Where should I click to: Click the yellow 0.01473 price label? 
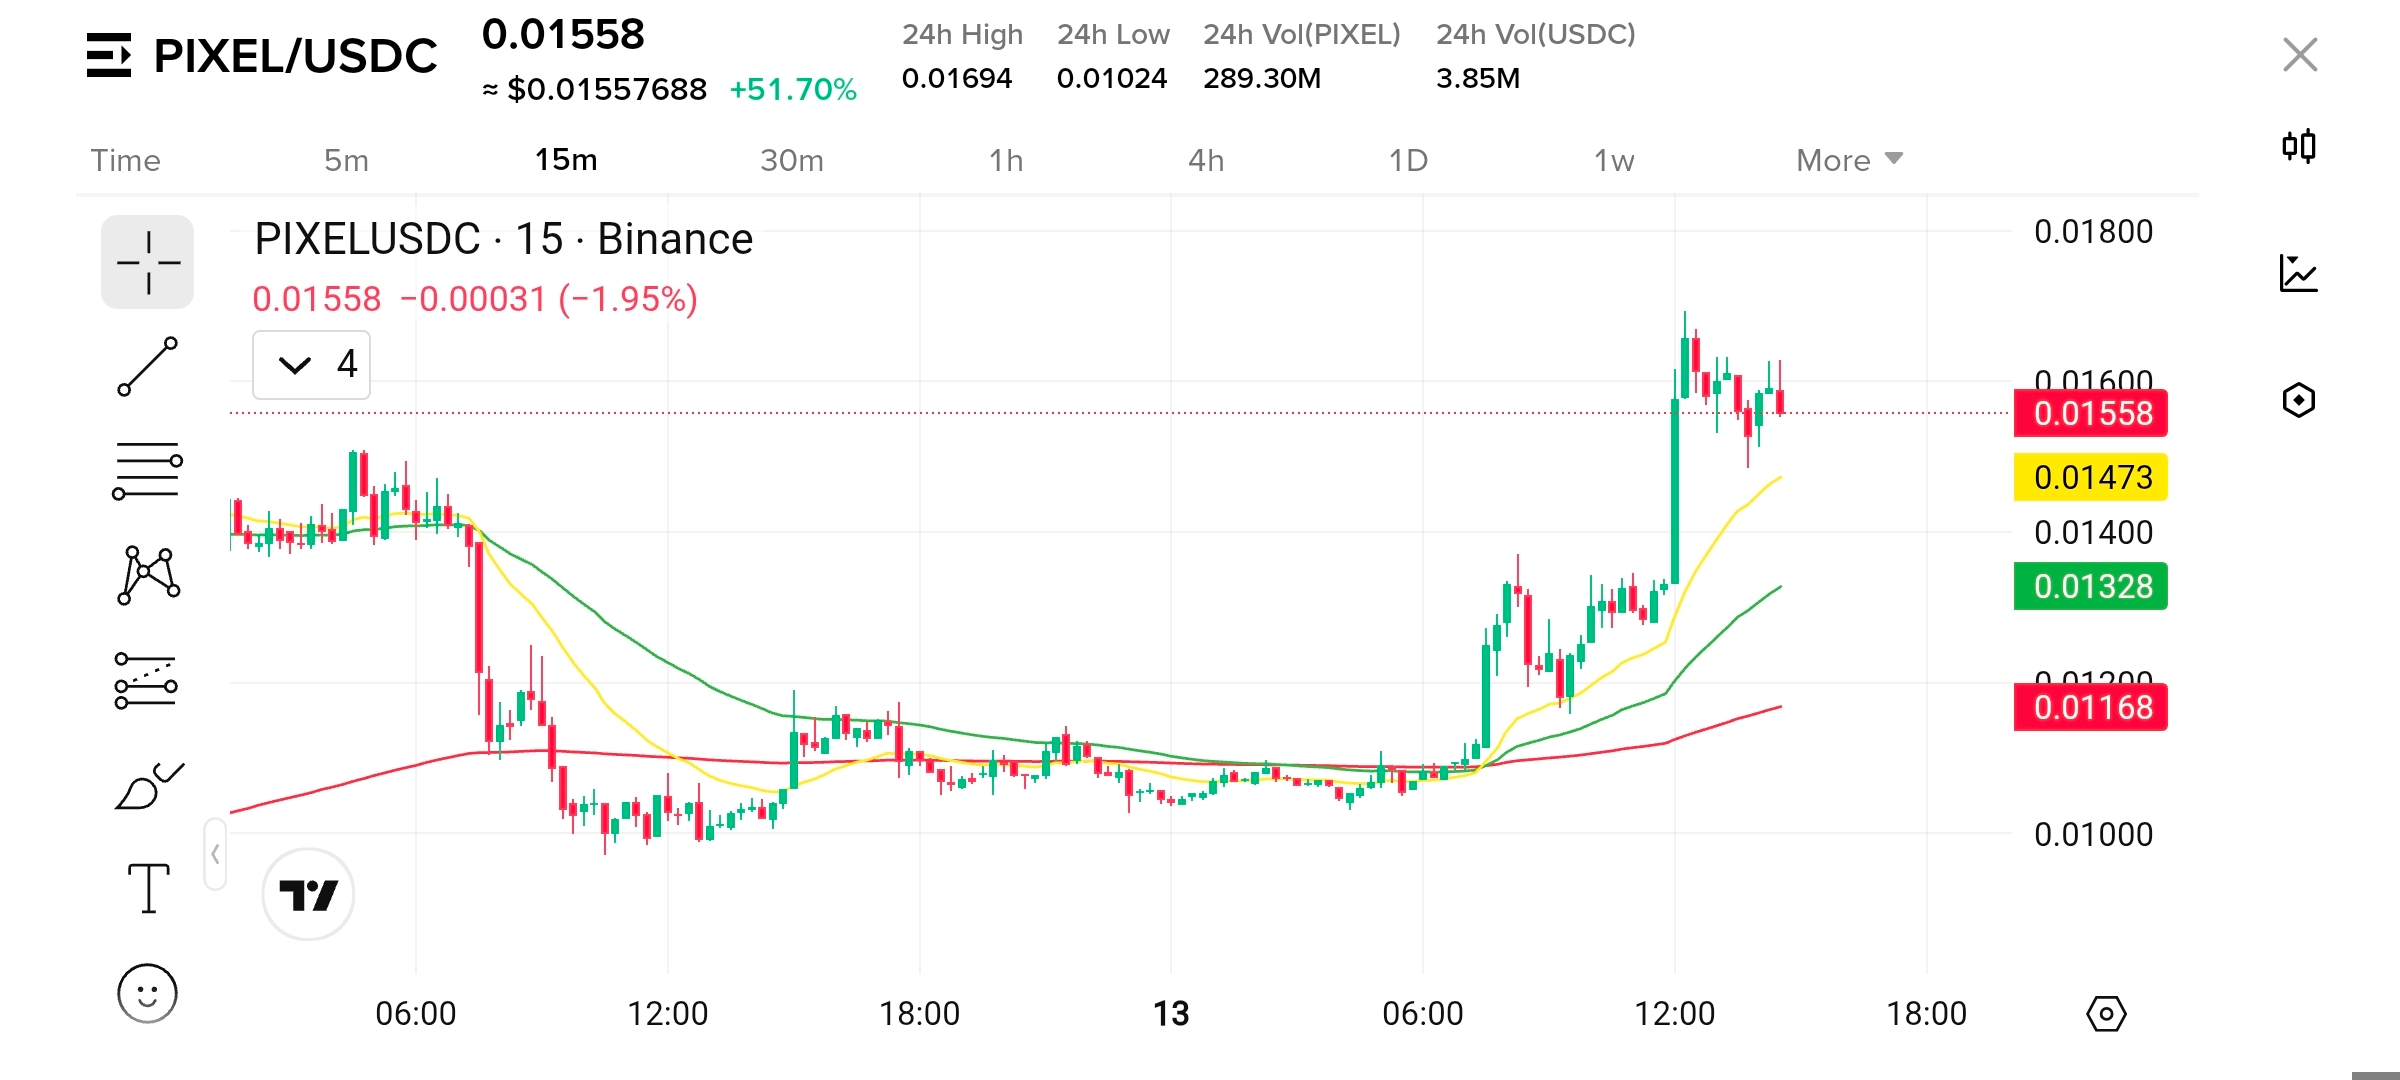[x=2090, y=478]
